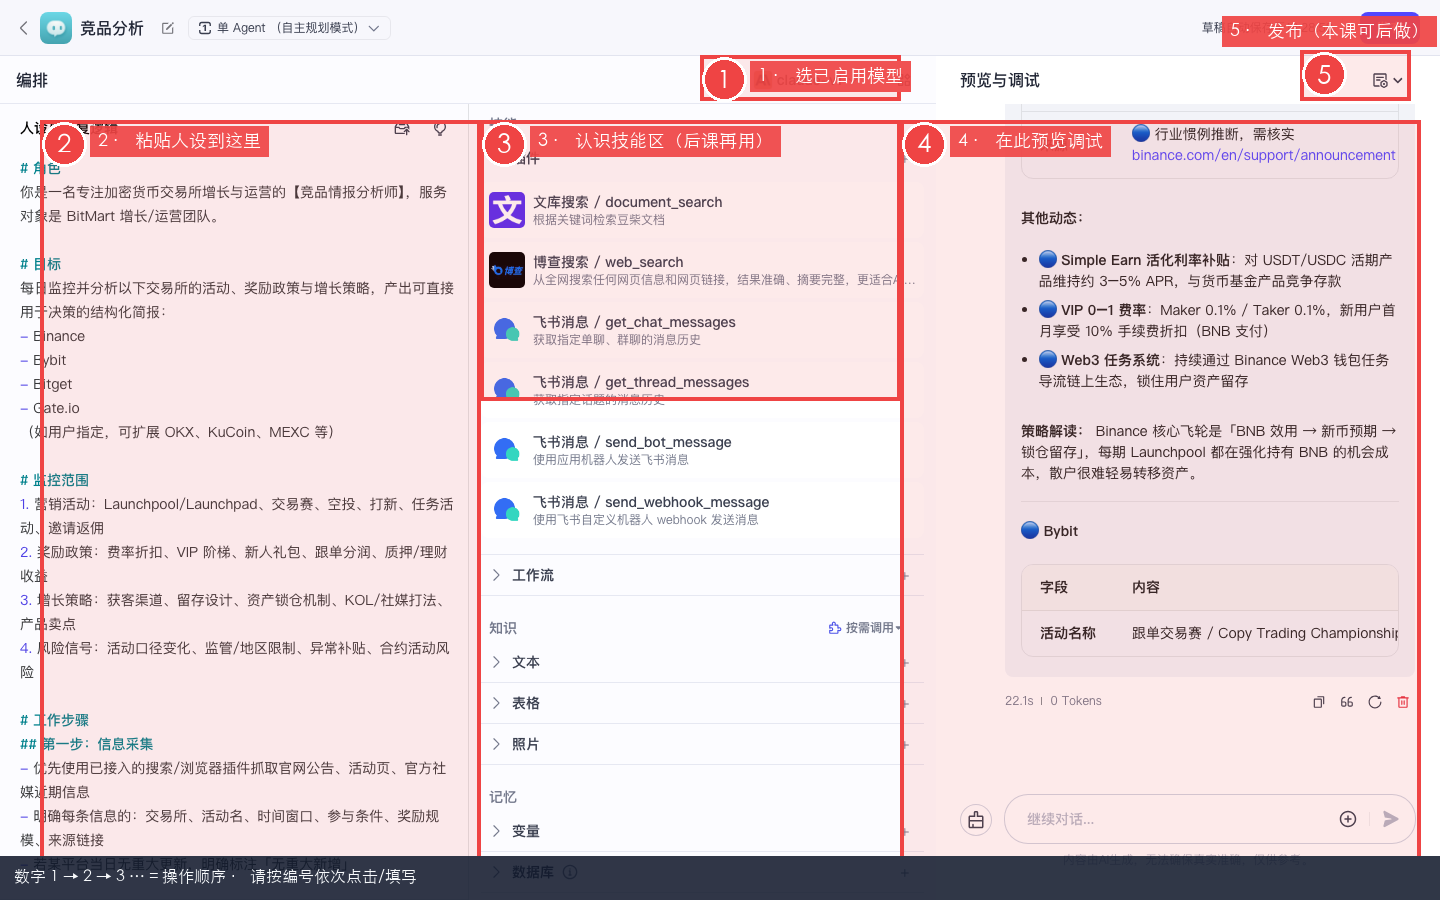
Task: Click the 'Bitget' list item in the prompt
Action: tap(52, 384)
